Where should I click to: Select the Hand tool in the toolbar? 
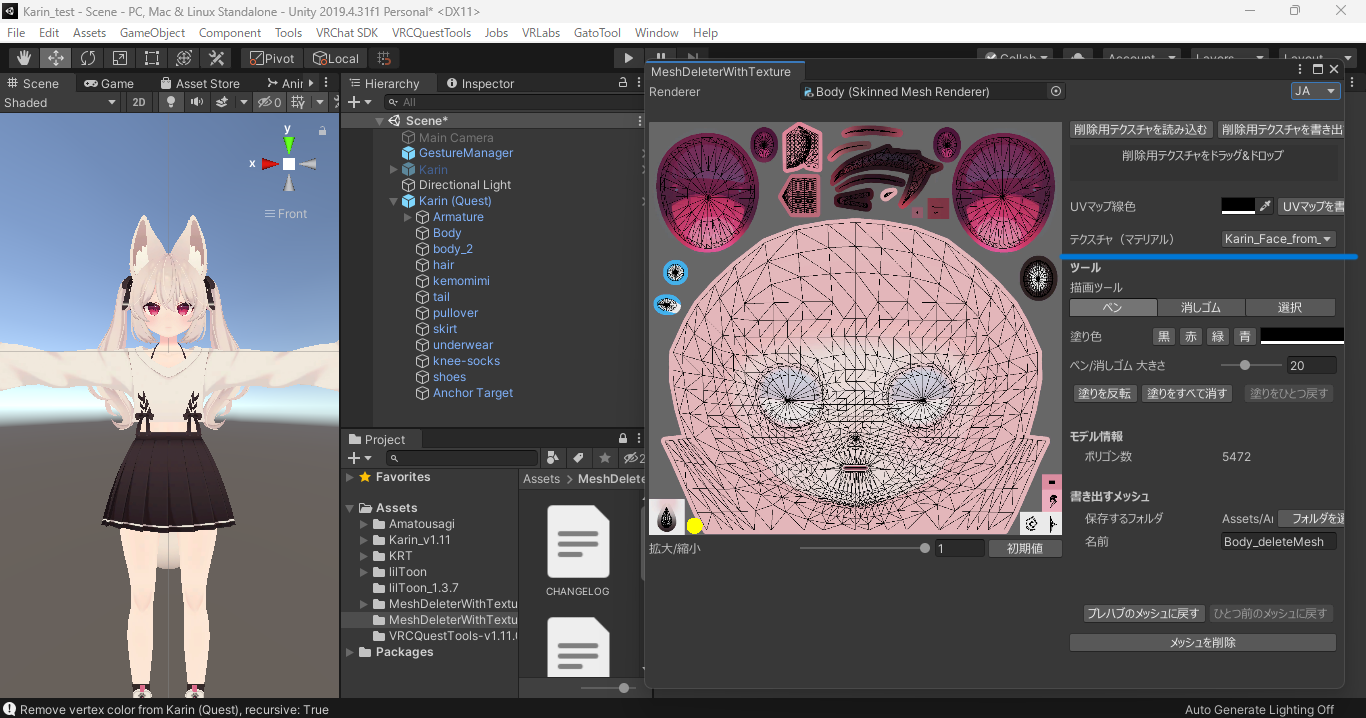(23, 58)
